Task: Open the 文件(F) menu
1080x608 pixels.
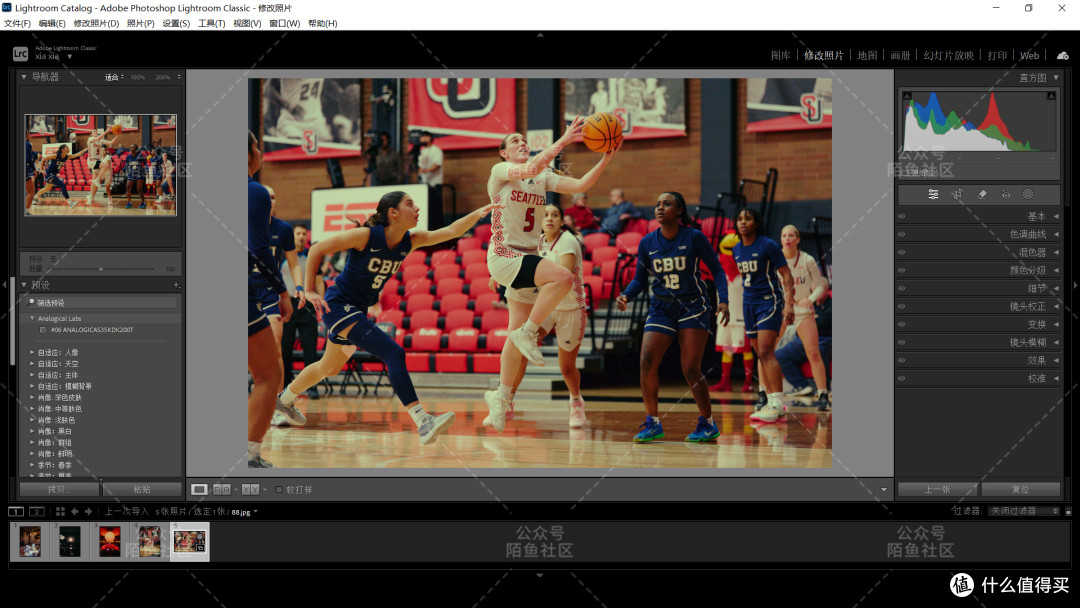Action: 17,23
